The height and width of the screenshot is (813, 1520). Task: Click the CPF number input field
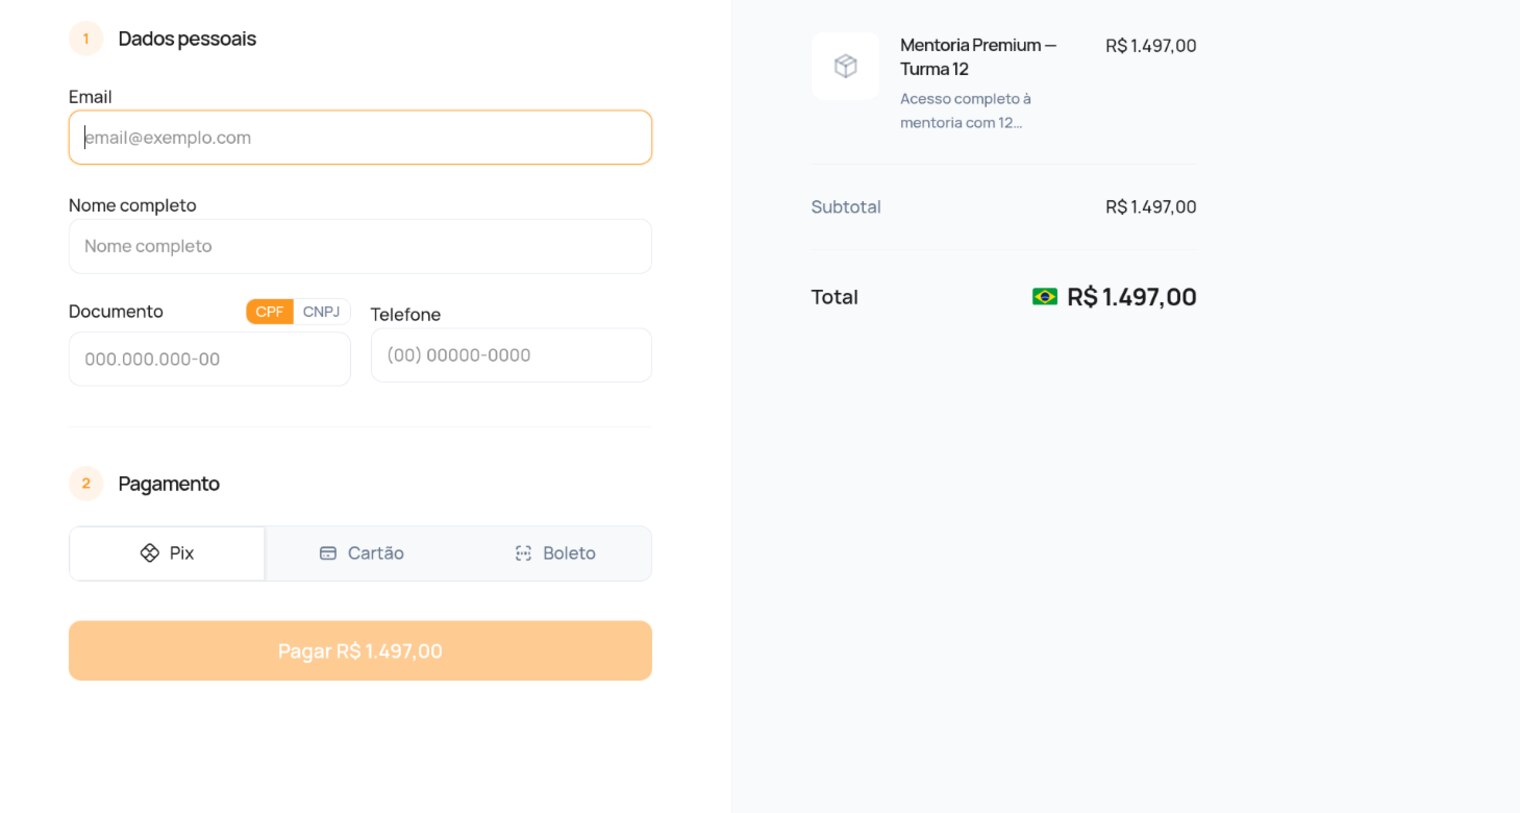[x=210, y=359]
